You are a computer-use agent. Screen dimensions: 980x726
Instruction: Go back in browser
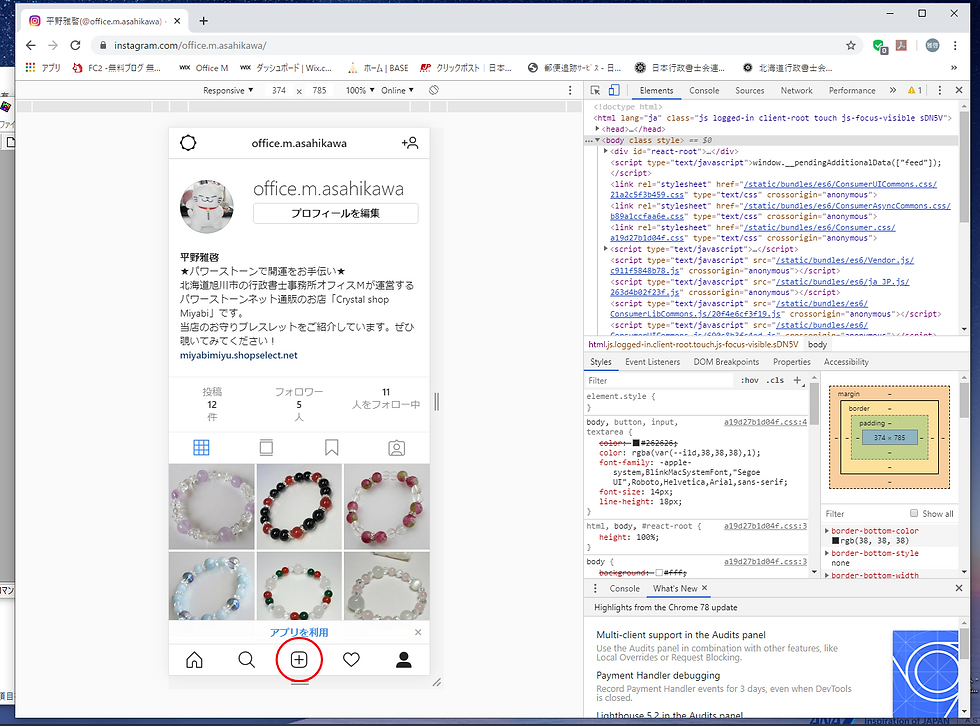pyautogui.click(x=31, y=45)
